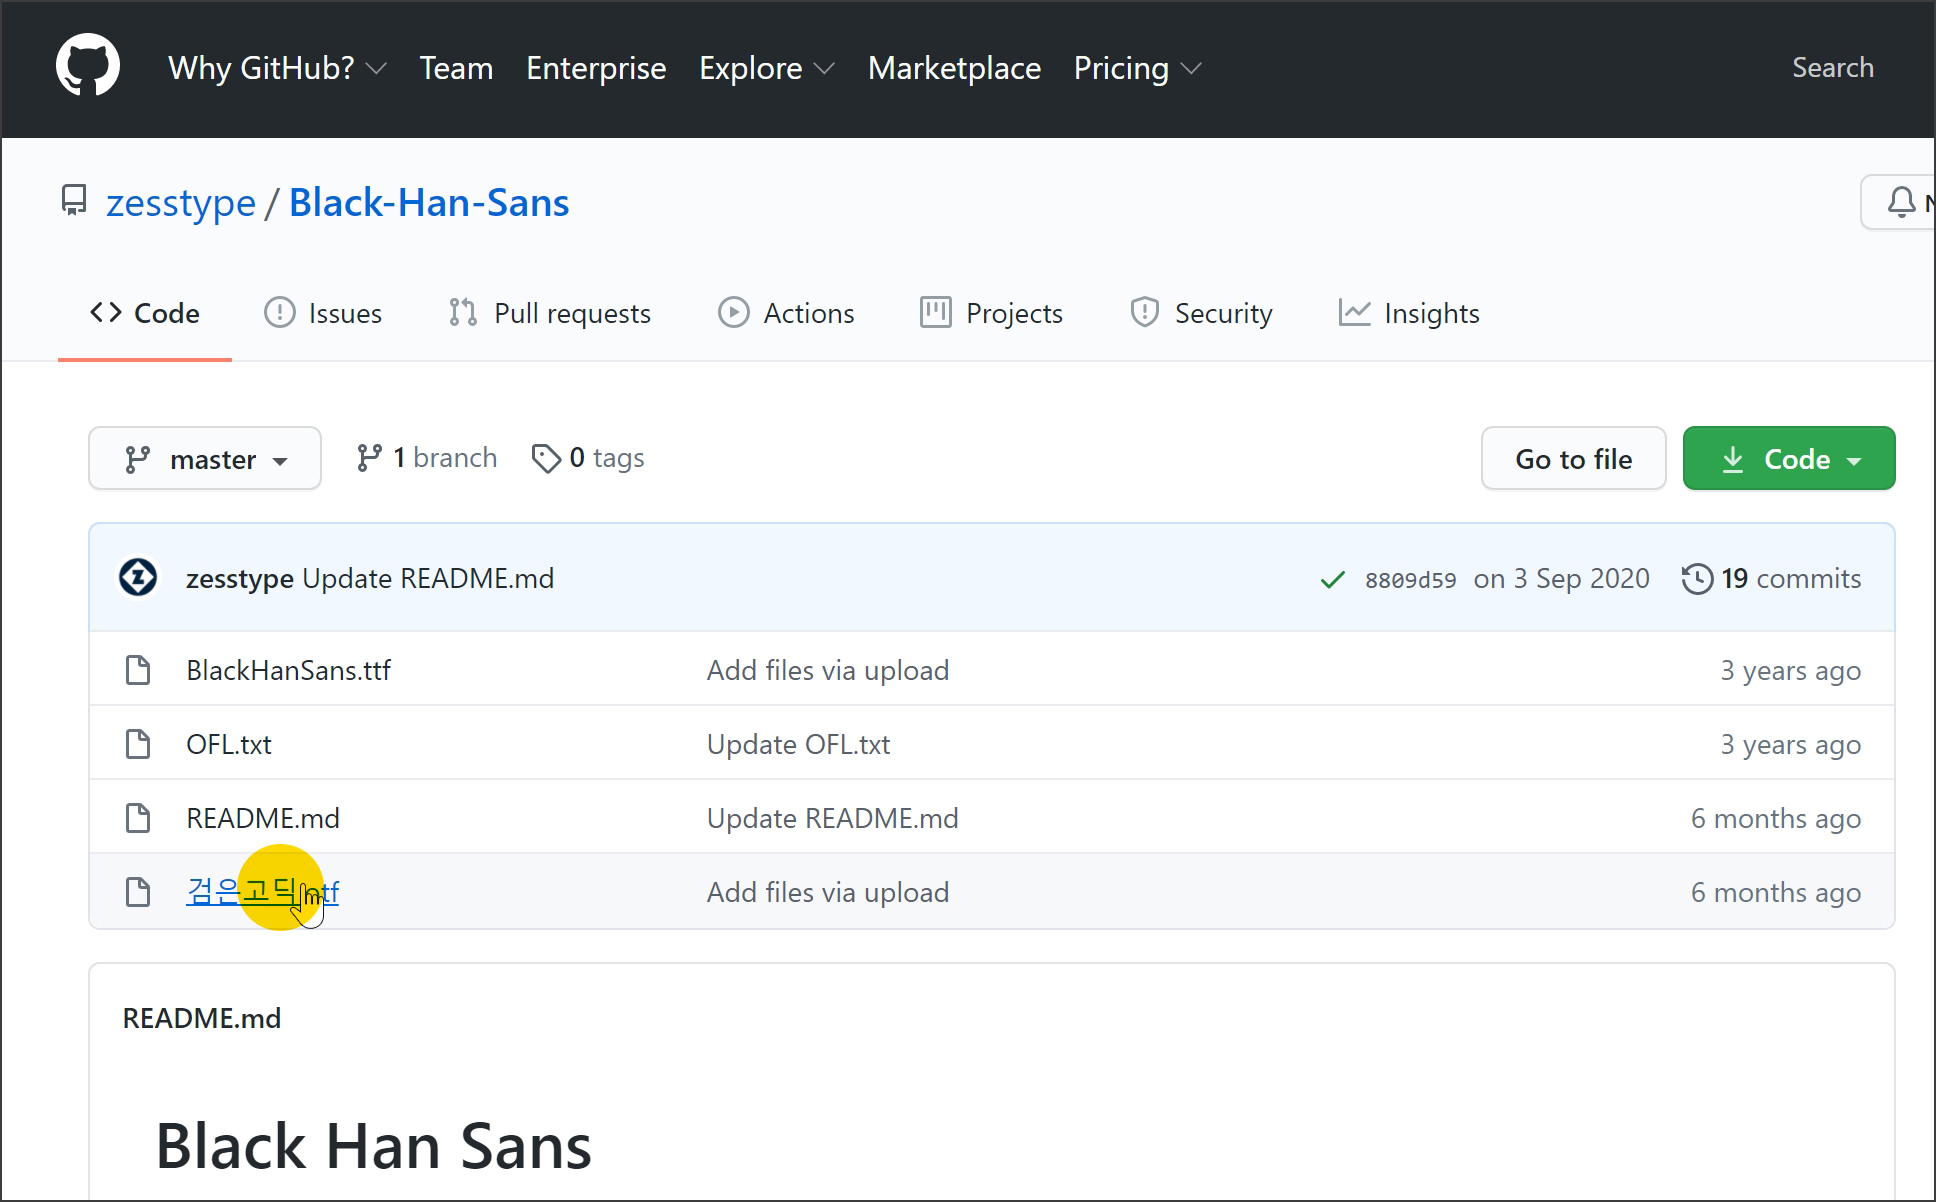Select the Code tab
The height and width of the screenshot is (1202, 1936).
(x=145, y=313)
